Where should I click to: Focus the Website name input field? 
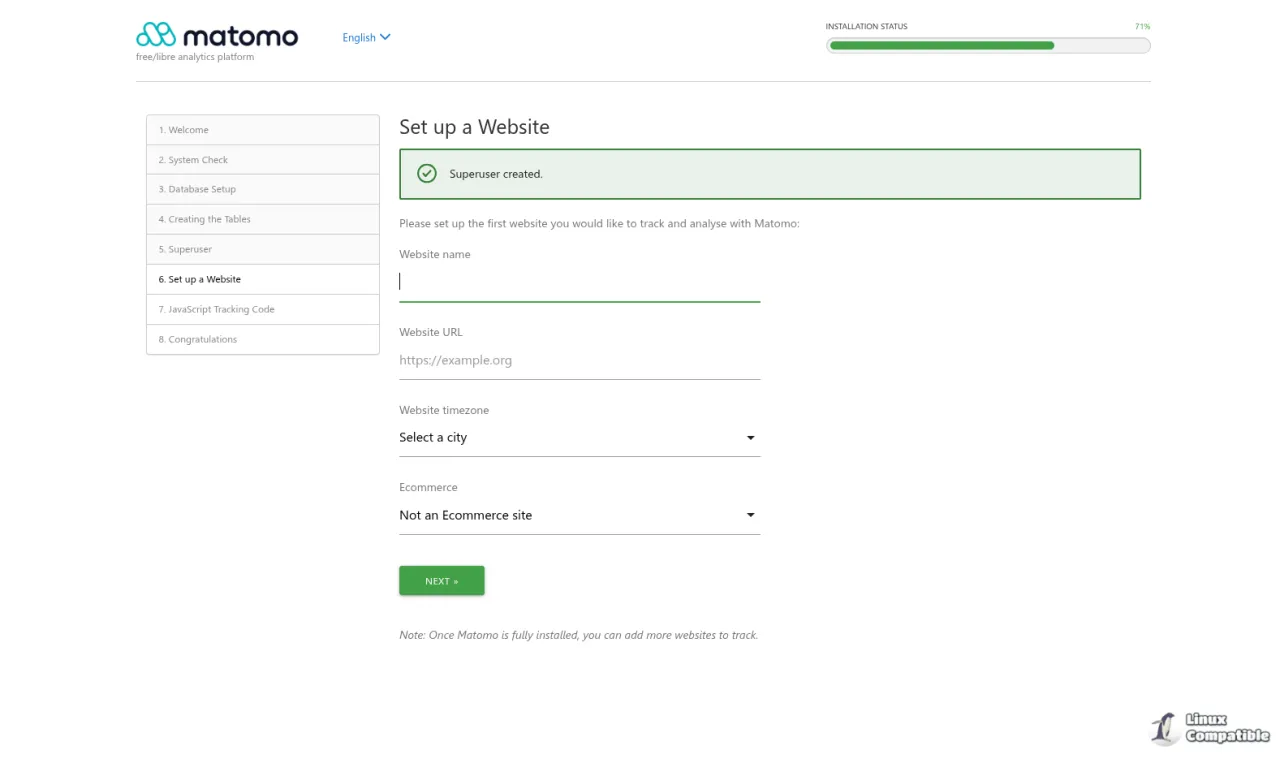coord(580,282)
